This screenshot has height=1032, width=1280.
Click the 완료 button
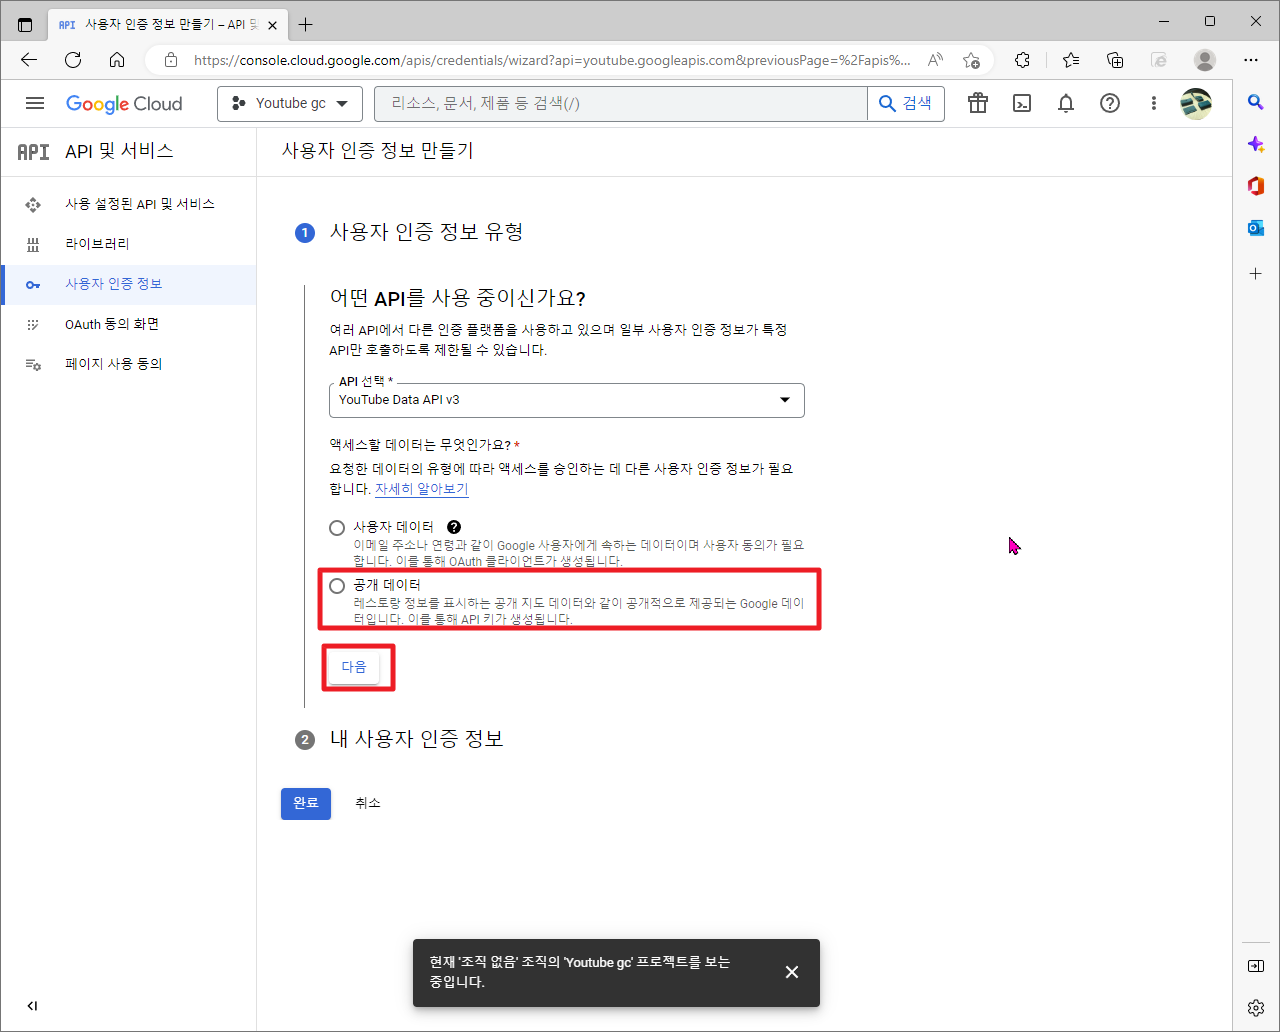coord(306,803)
